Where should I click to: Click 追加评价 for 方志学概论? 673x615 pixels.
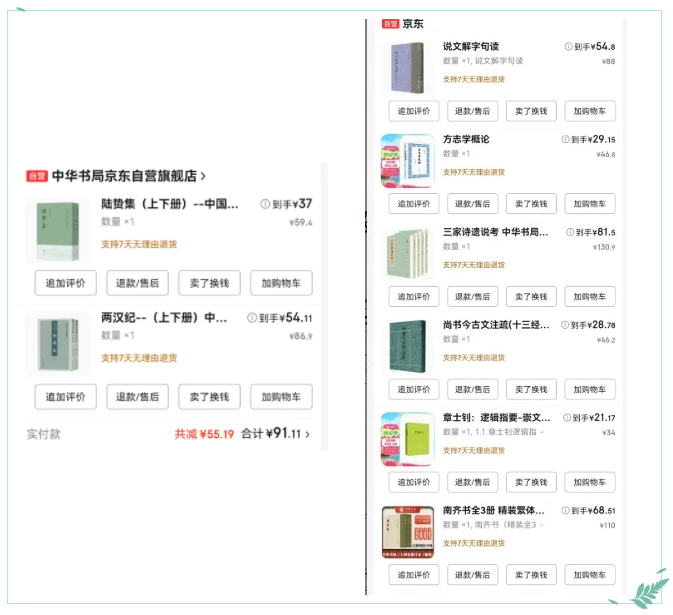(414, 204)
